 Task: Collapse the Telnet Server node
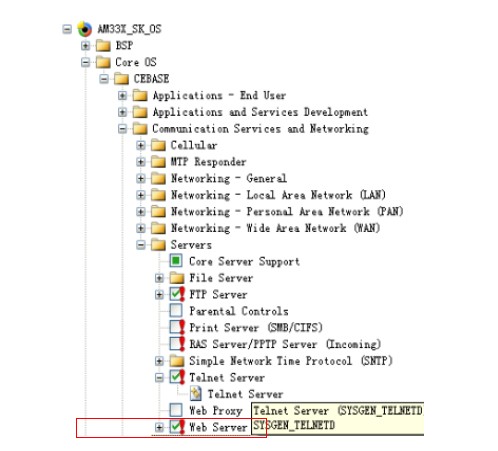click(x=159, y=377)
